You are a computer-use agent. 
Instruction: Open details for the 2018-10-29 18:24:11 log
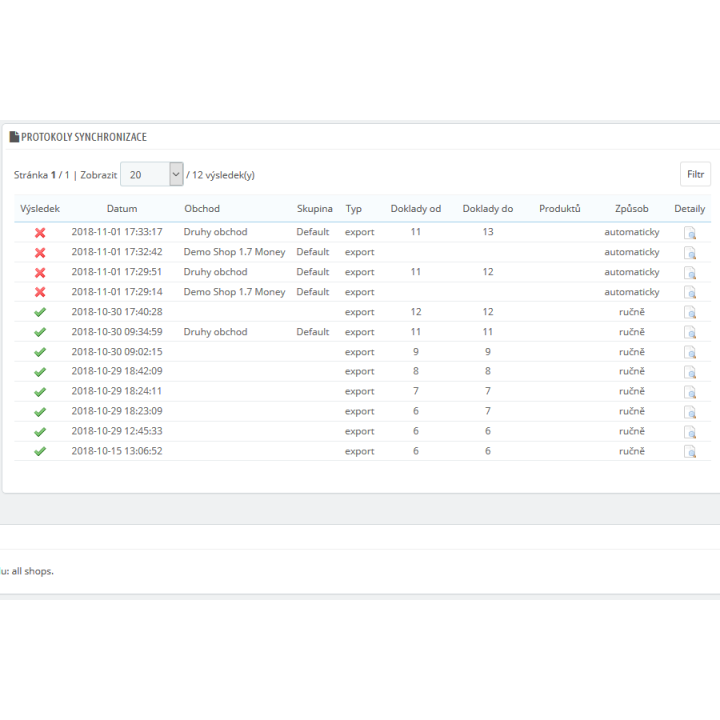[x=690, y=392]
